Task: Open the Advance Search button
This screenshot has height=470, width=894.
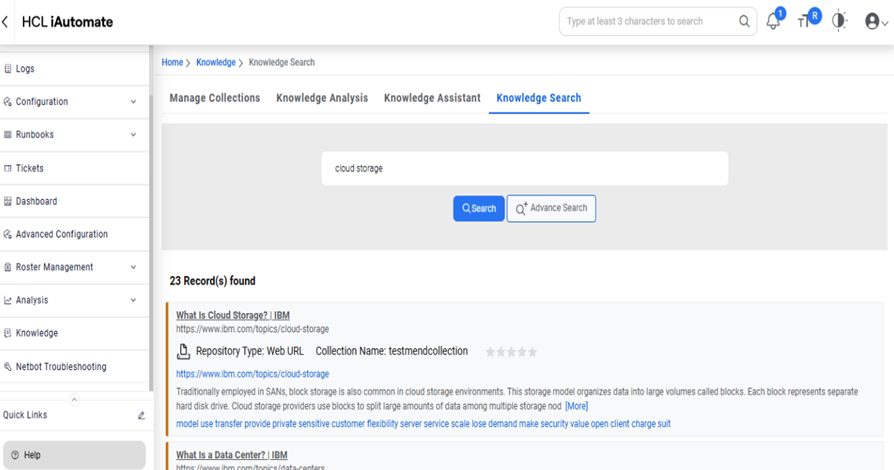Action: (x=551, y=208)
